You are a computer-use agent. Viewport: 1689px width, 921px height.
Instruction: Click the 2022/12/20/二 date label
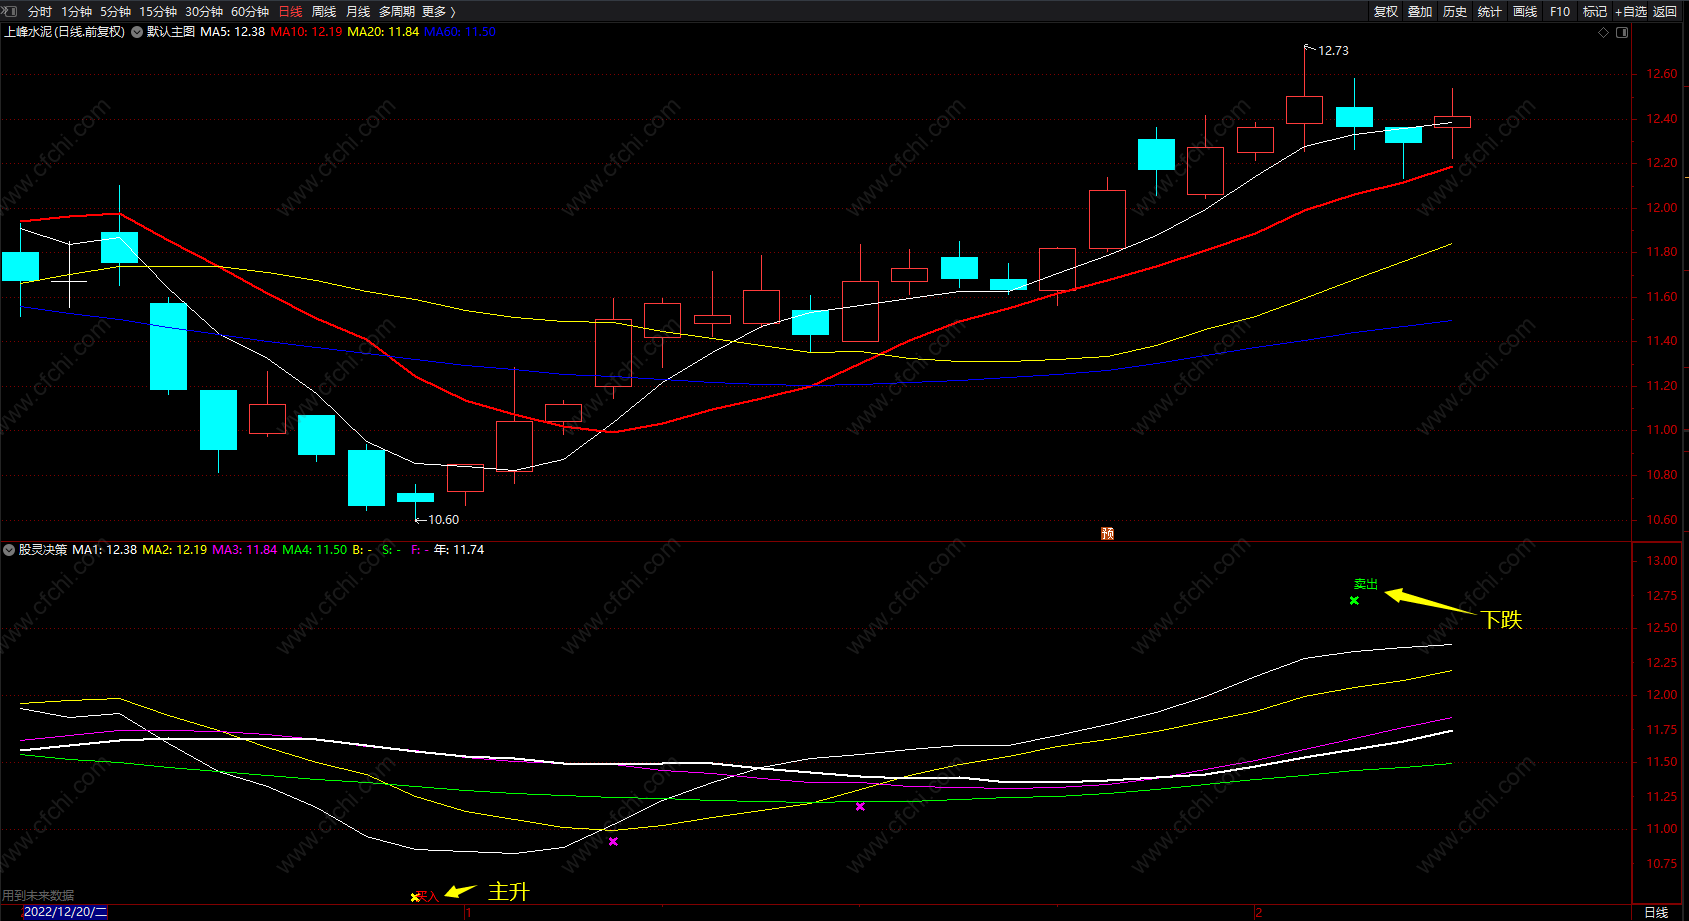[x=65, y=912]
